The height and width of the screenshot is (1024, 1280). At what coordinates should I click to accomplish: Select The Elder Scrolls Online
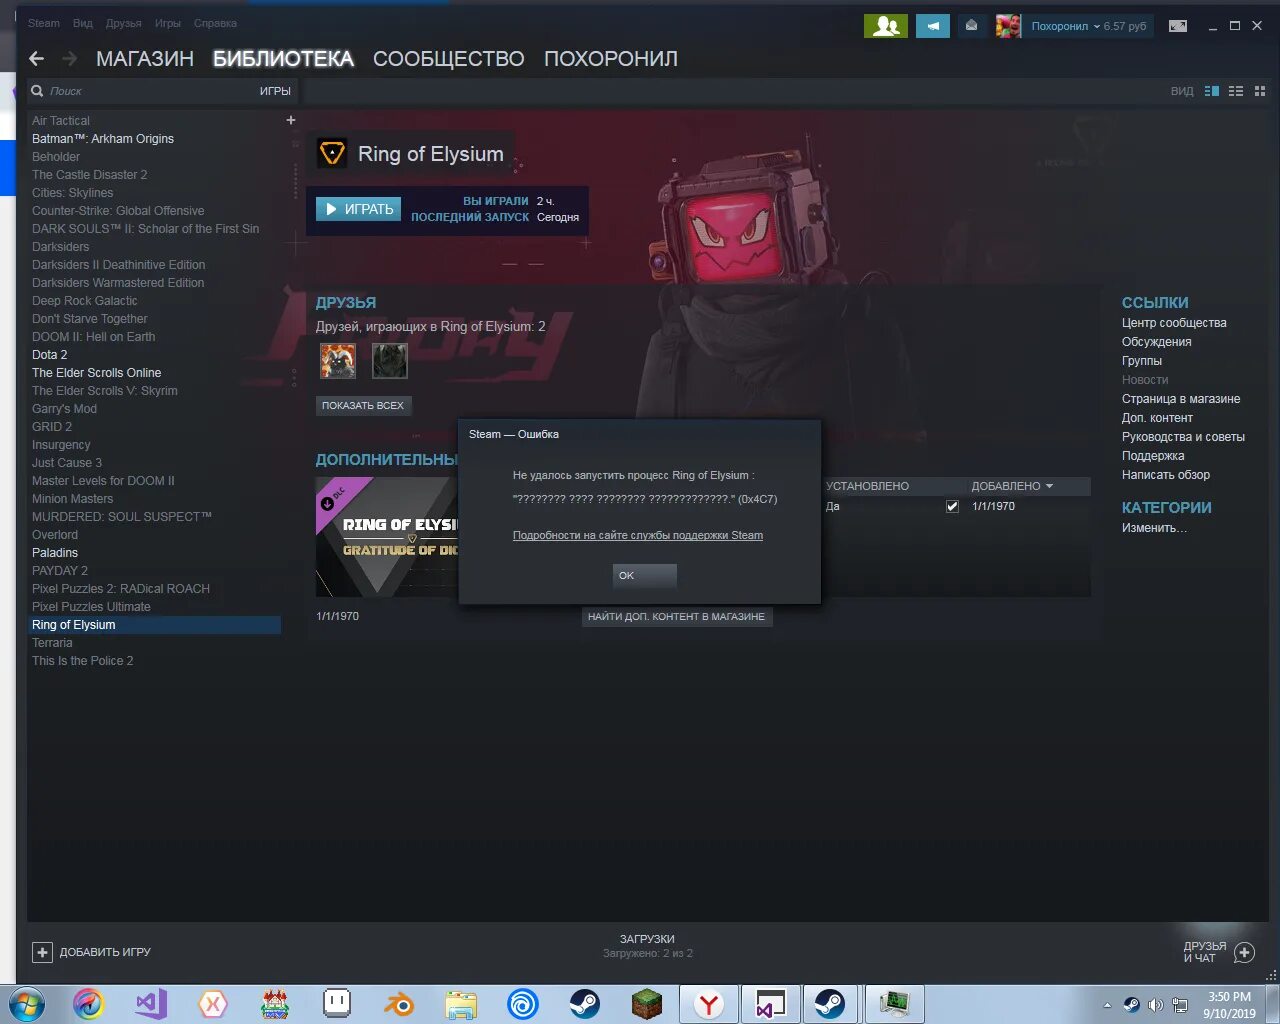pyautogui.click(x=96, y=373)
